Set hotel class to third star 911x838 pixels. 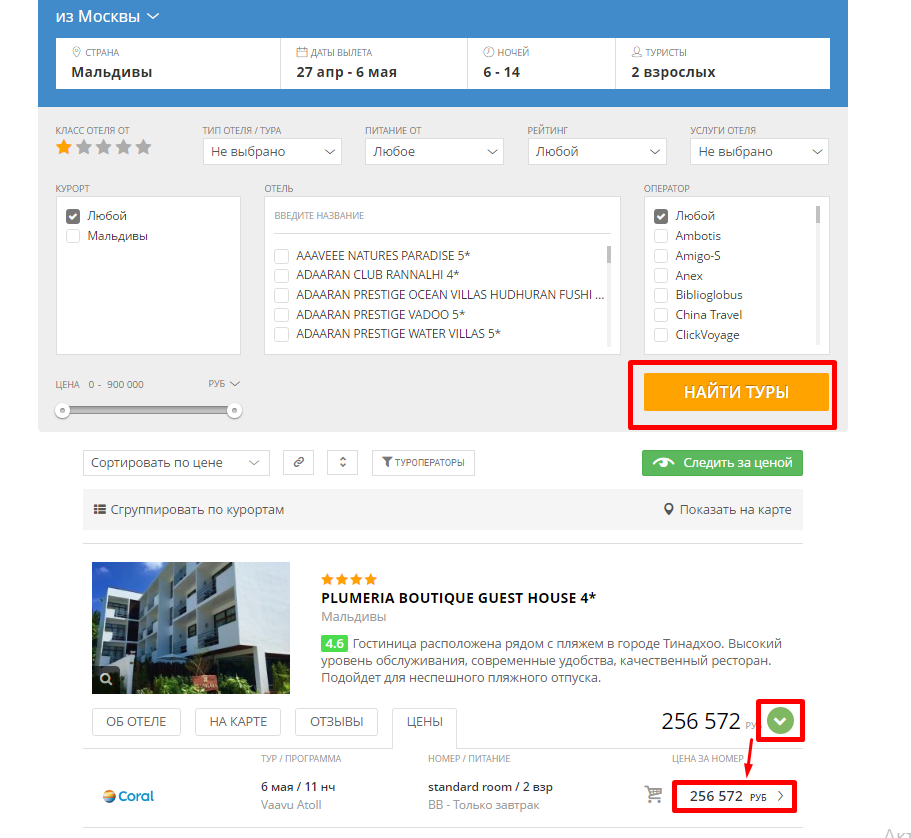point(103,148)
